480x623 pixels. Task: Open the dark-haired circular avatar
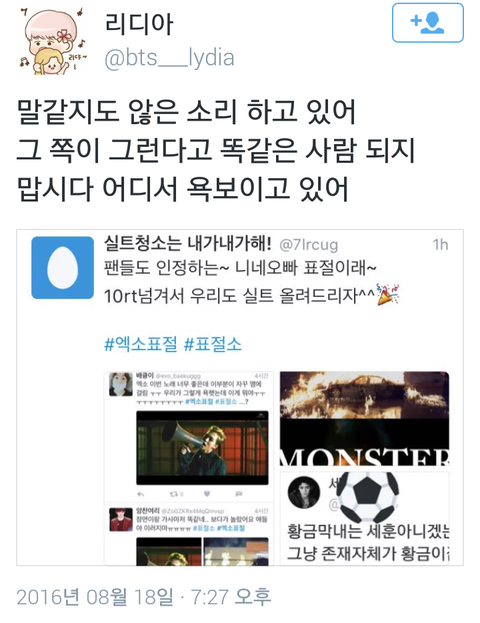click(304, 492)
